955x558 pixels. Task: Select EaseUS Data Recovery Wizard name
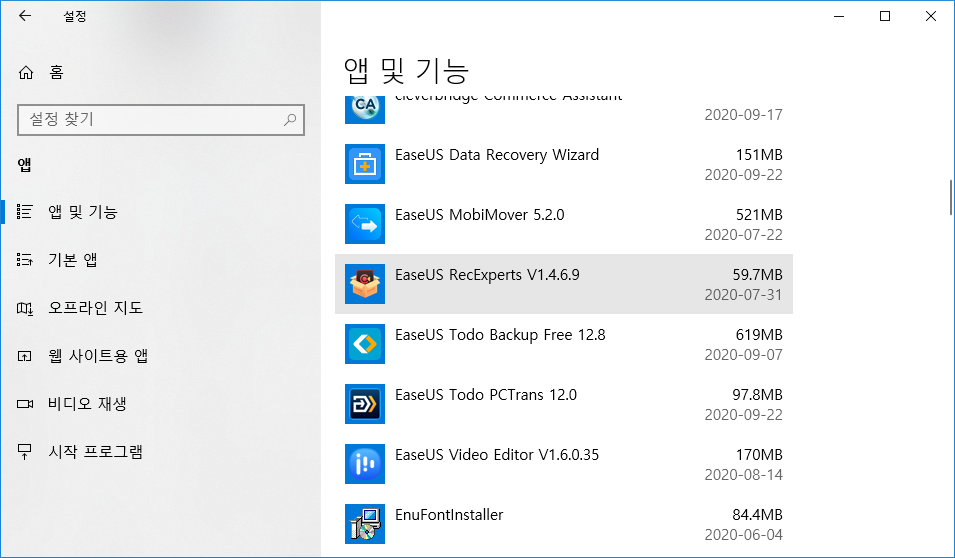click(497, 155)
